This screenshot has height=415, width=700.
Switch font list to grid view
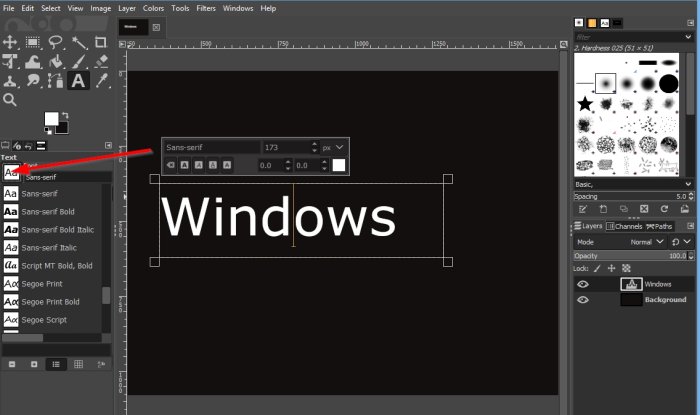[x=79, y=365]
